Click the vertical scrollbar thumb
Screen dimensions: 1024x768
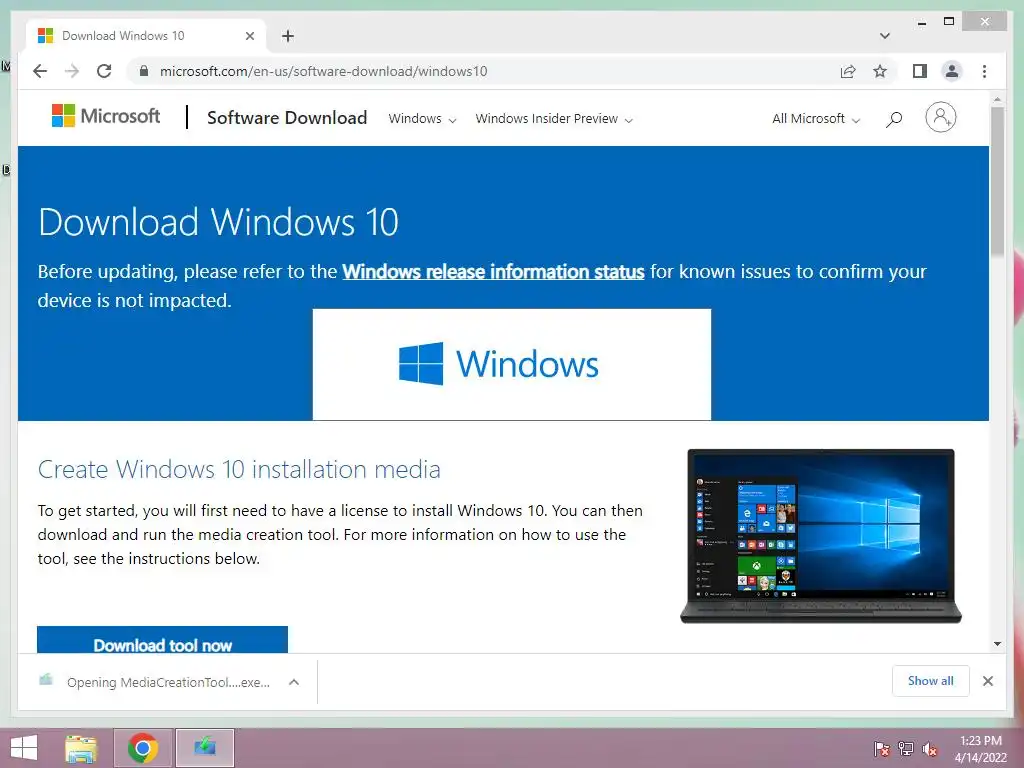point(997,181)
